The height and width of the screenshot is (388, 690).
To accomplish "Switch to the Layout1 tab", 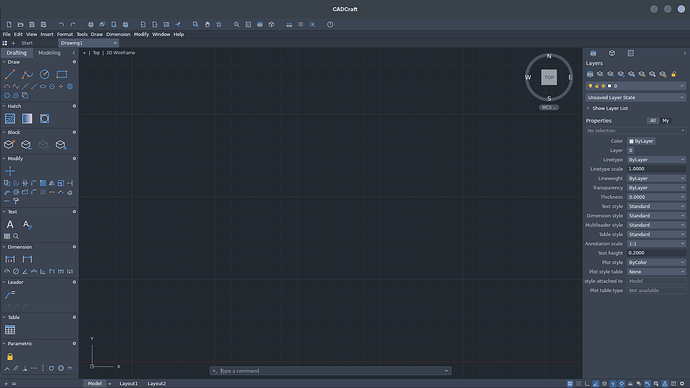I will point(128,384).
